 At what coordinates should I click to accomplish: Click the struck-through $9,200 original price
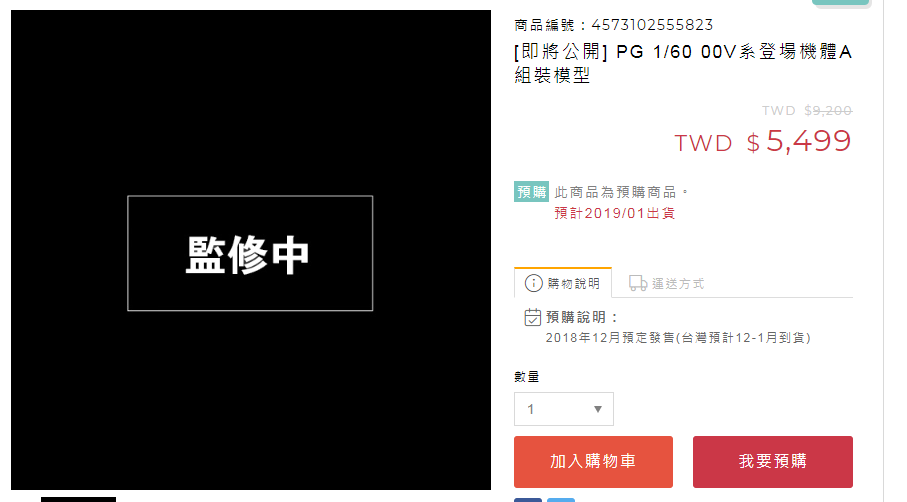[x=828, y=110]
